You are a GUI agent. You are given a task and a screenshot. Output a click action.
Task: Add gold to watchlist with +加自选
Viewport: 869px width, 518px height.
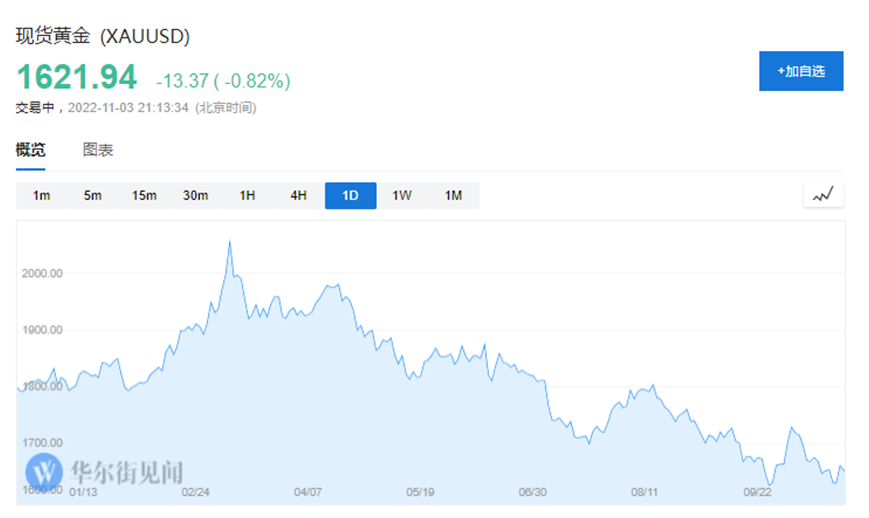coord(801,72)
